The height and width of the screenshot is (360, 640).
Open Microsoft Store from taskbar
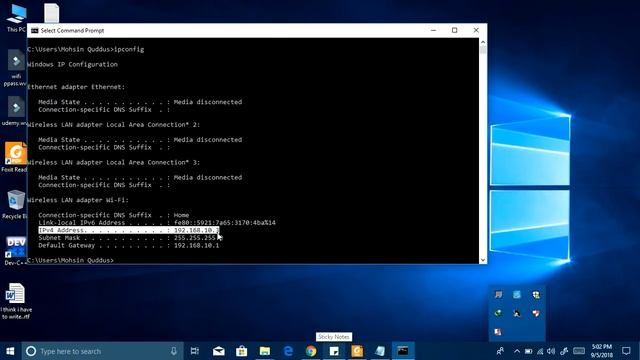(242, 351)
